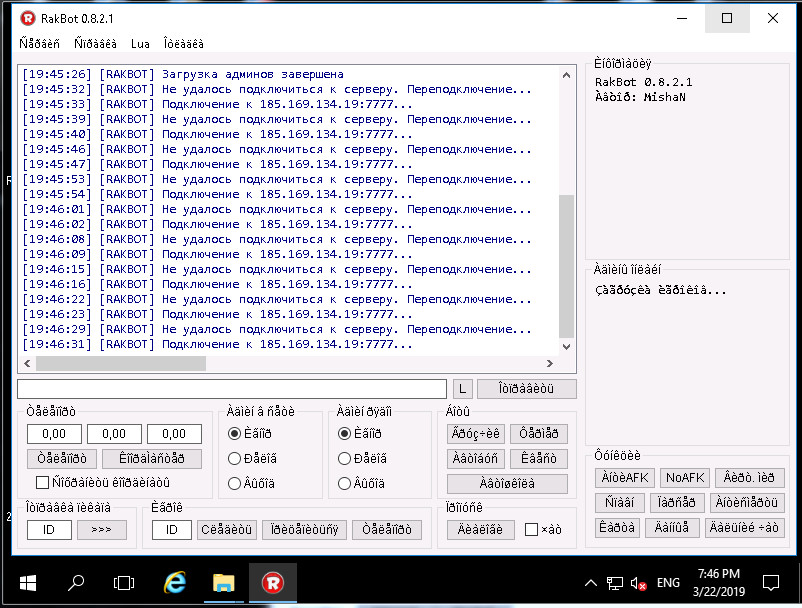Image resolution: width=802 pixels, height=608 pixels.
Task: Click log scroll up arrow
Action: tap(566, 75)
